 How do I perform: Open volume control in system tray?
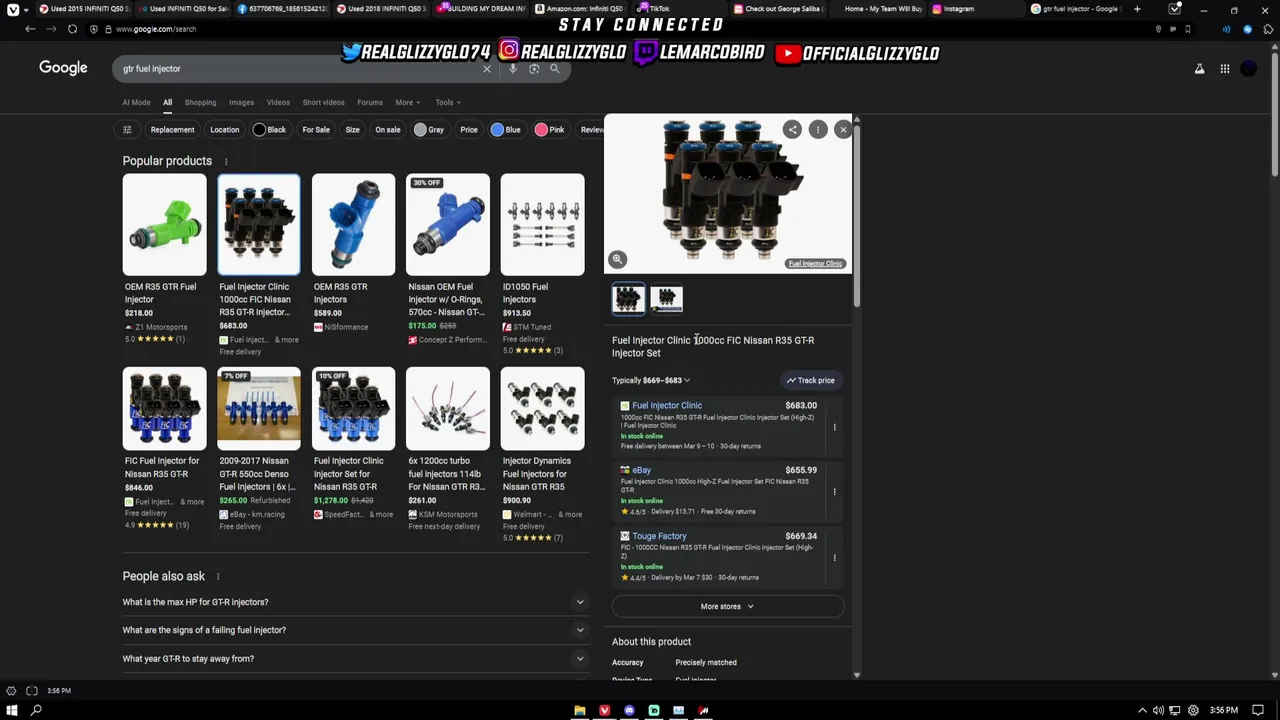tap(1160, 710)
